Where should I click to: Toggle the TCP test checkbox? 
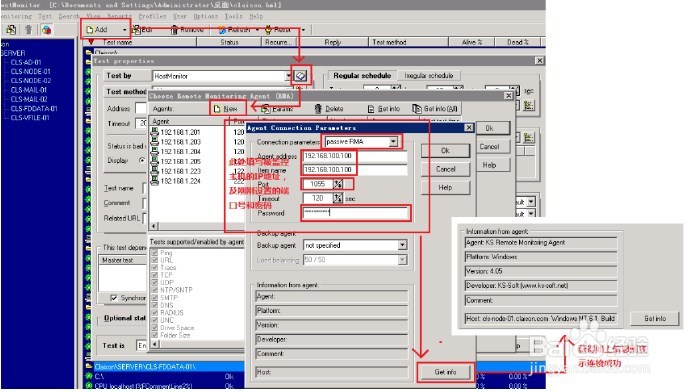[x=154, y=275]
